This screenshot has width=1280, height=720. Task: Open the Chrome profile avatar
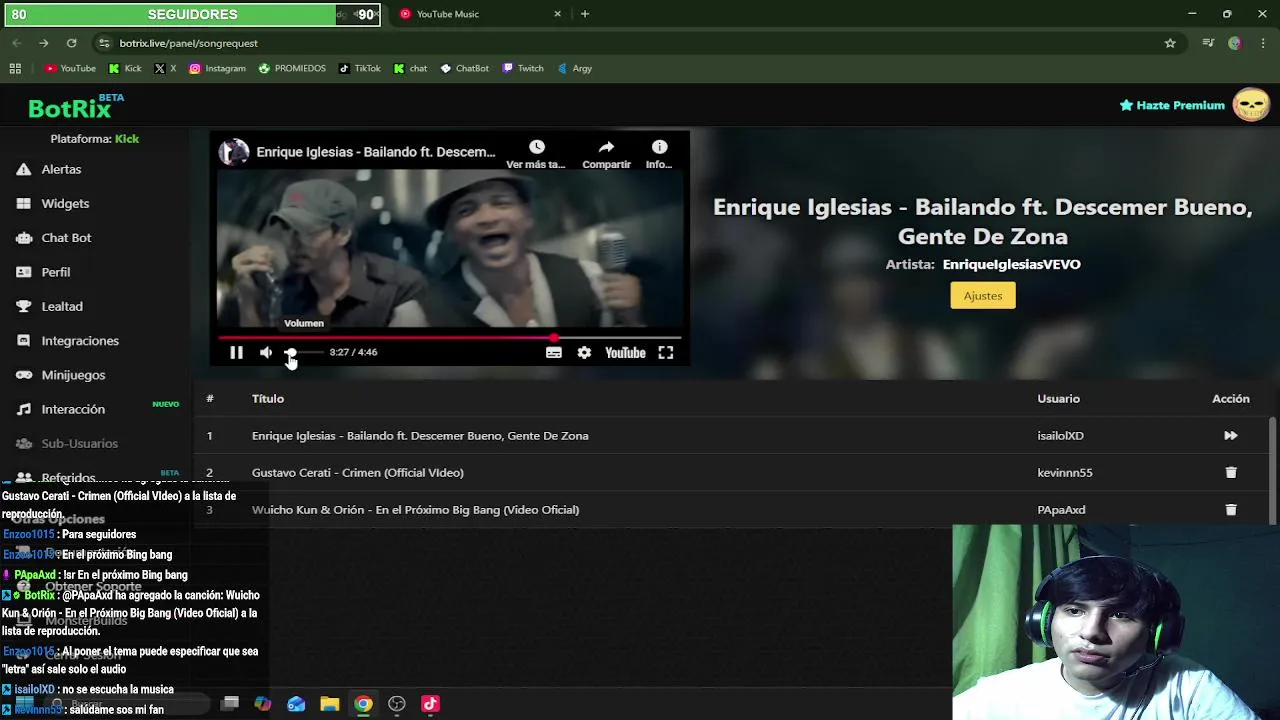[x=1235, y=43]
